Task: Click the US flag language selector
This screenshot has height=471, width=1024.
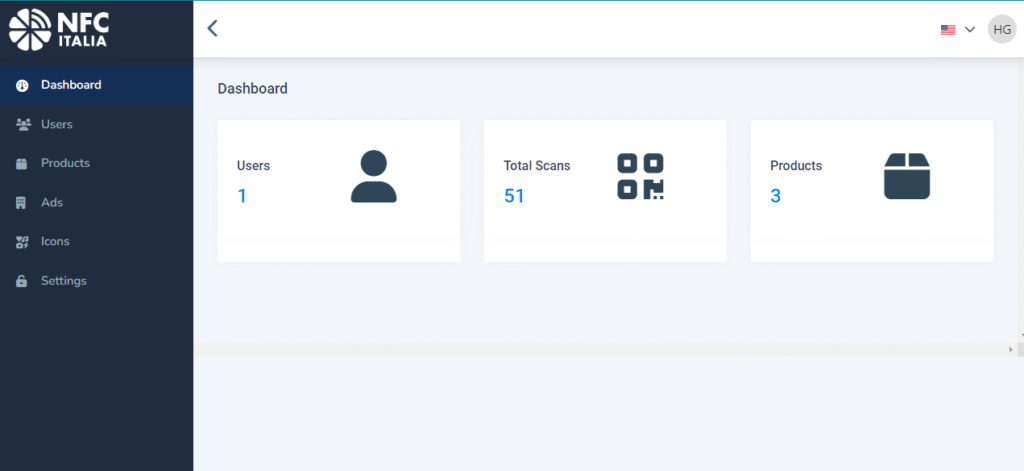Action: click(948, 30)
